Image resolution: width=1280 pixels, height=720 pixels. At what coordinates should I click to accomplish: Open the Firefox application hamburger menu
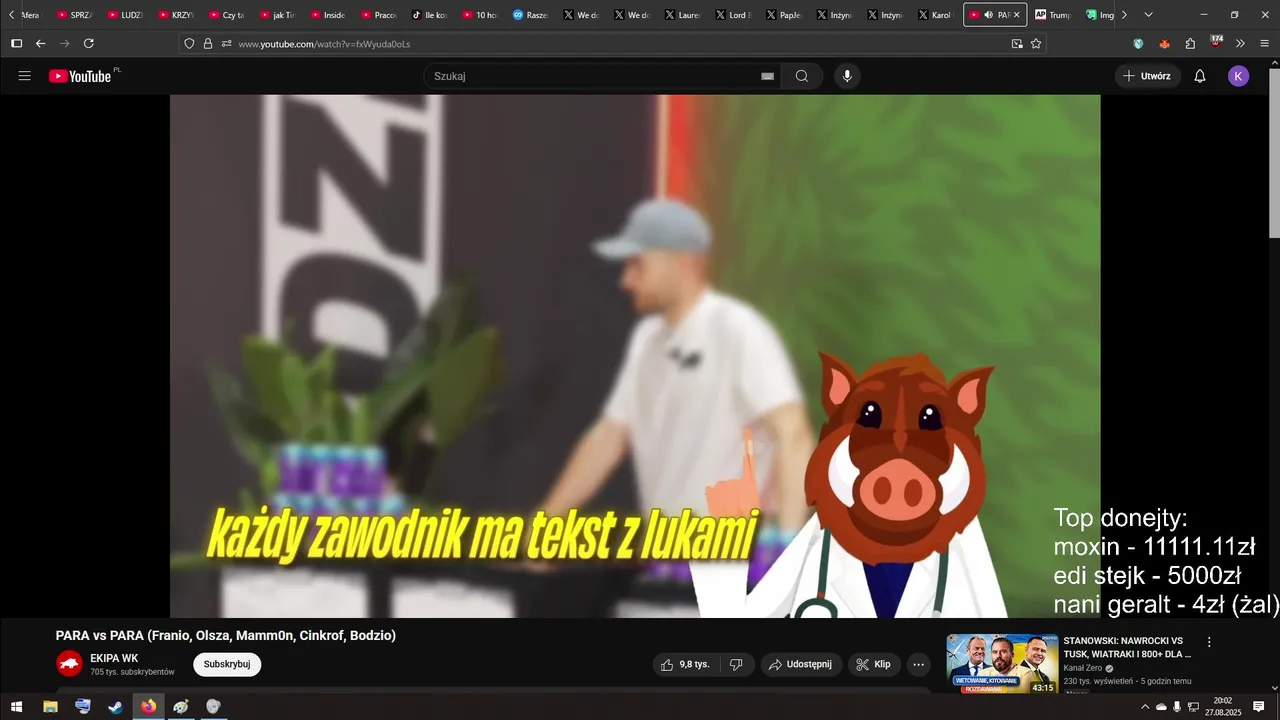[x=1265, y=43]
